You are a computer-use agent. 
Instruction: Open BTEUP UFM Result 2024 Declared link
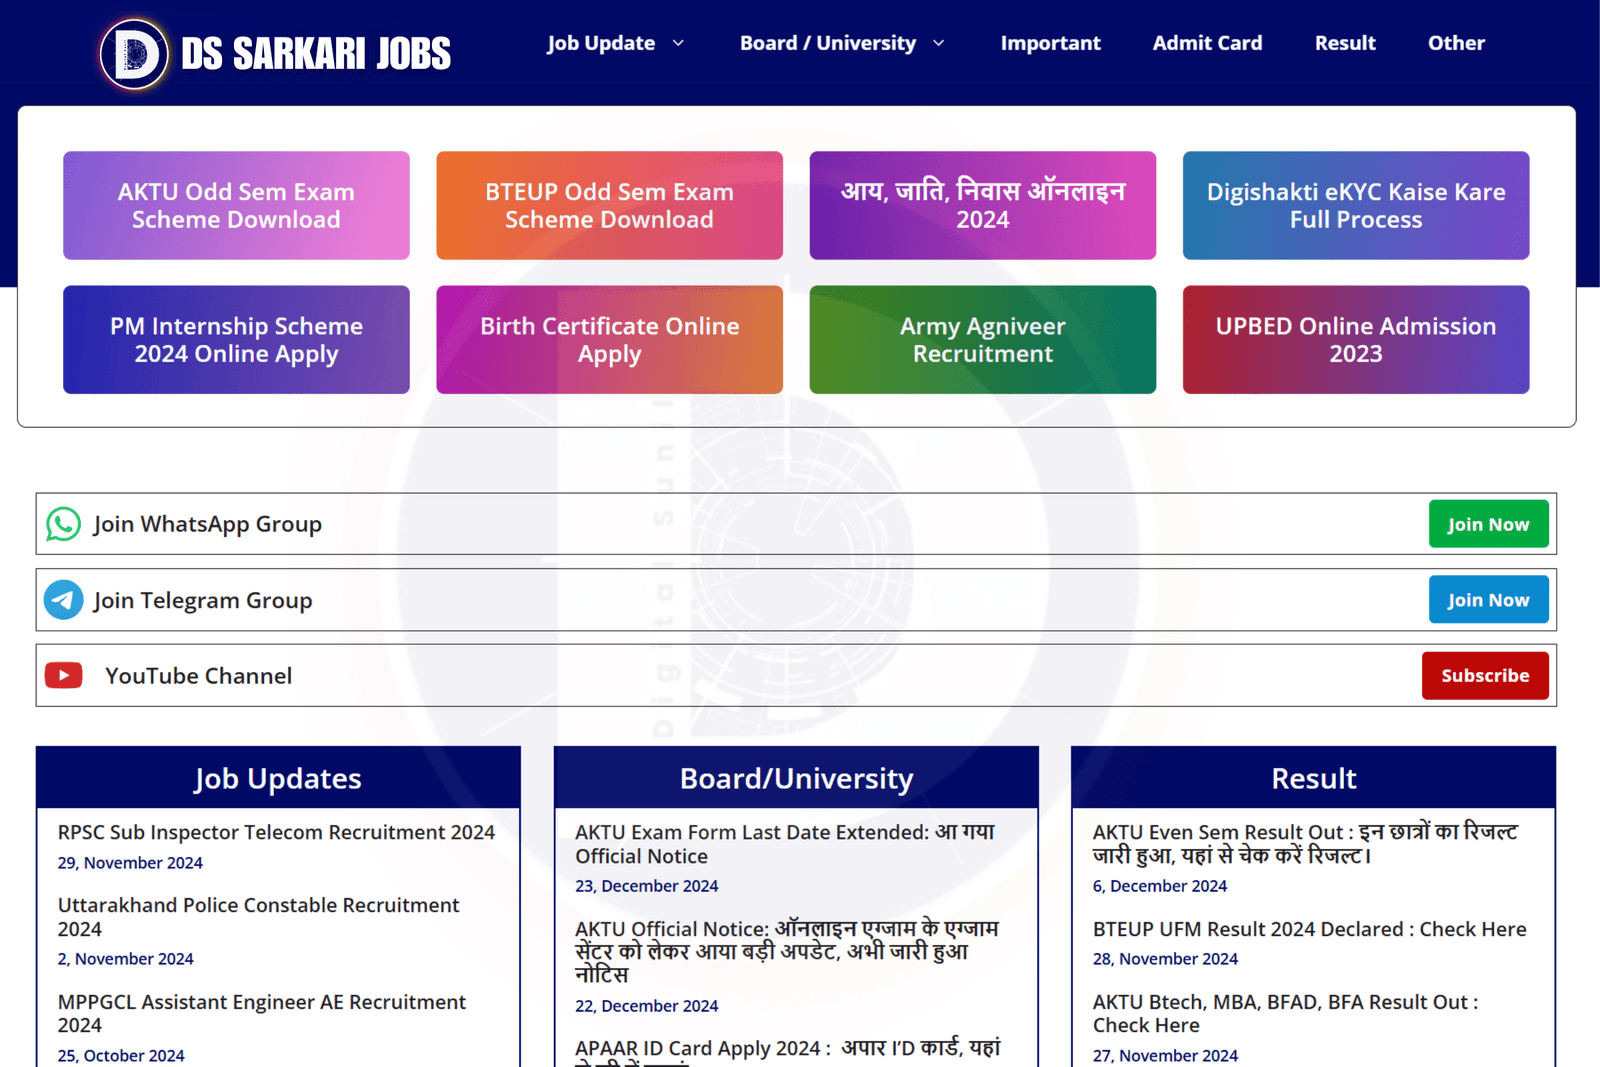(1309, 929)
